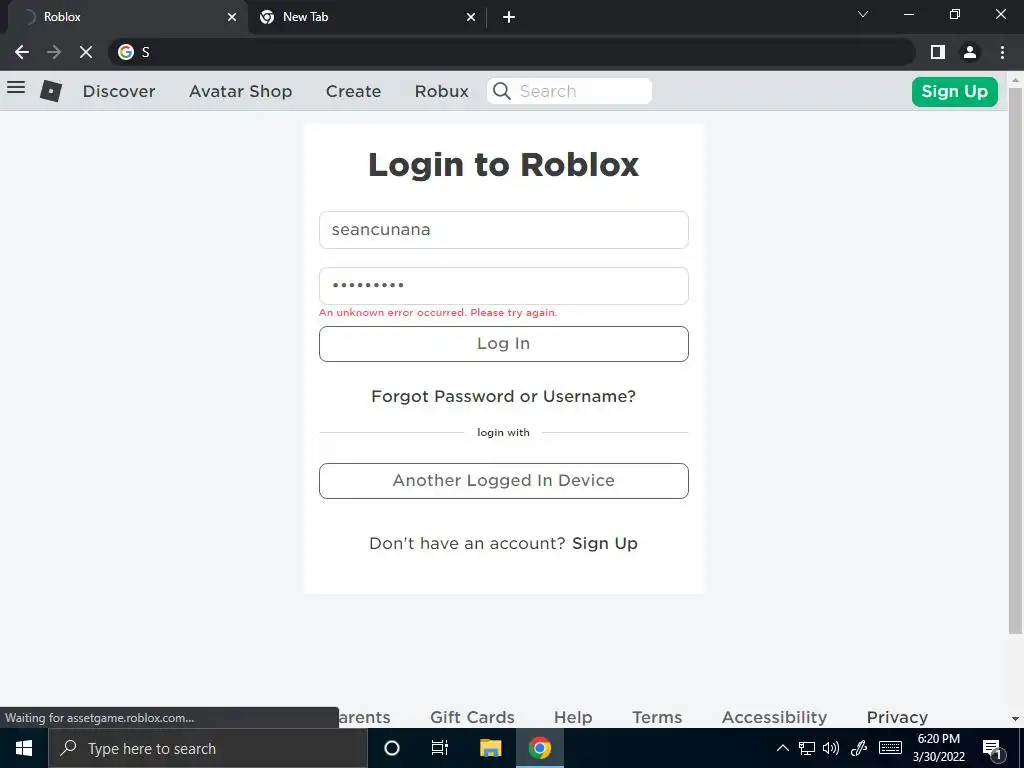The image size is (1024, 768).
Task: Open the Accessibility footer link
Action: pos(775,717)
